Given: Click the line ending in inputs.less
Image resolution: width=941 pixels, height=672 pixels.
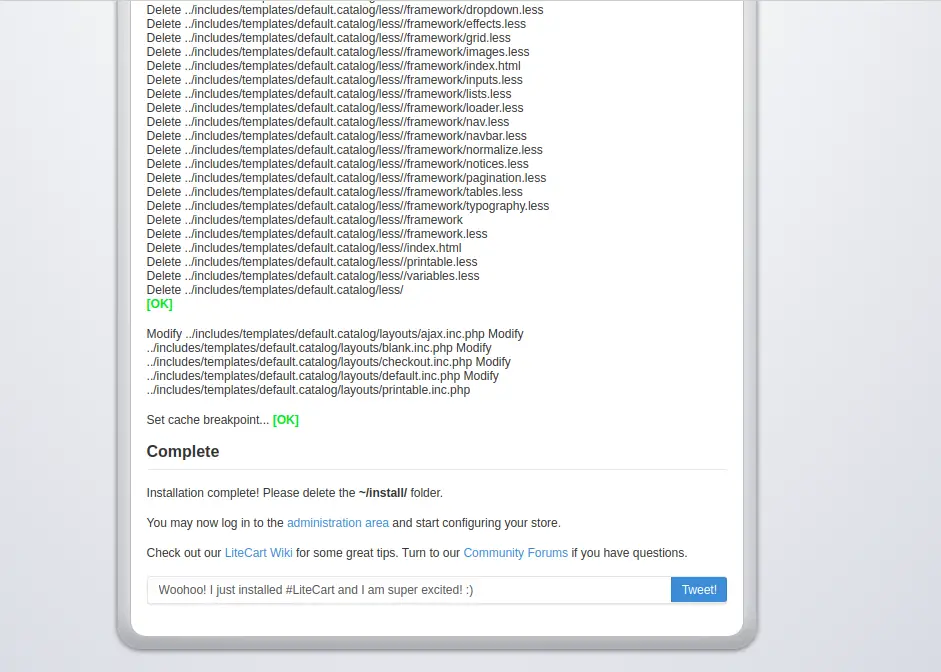Looking at the screenshot, I should (x=334, y=80).
